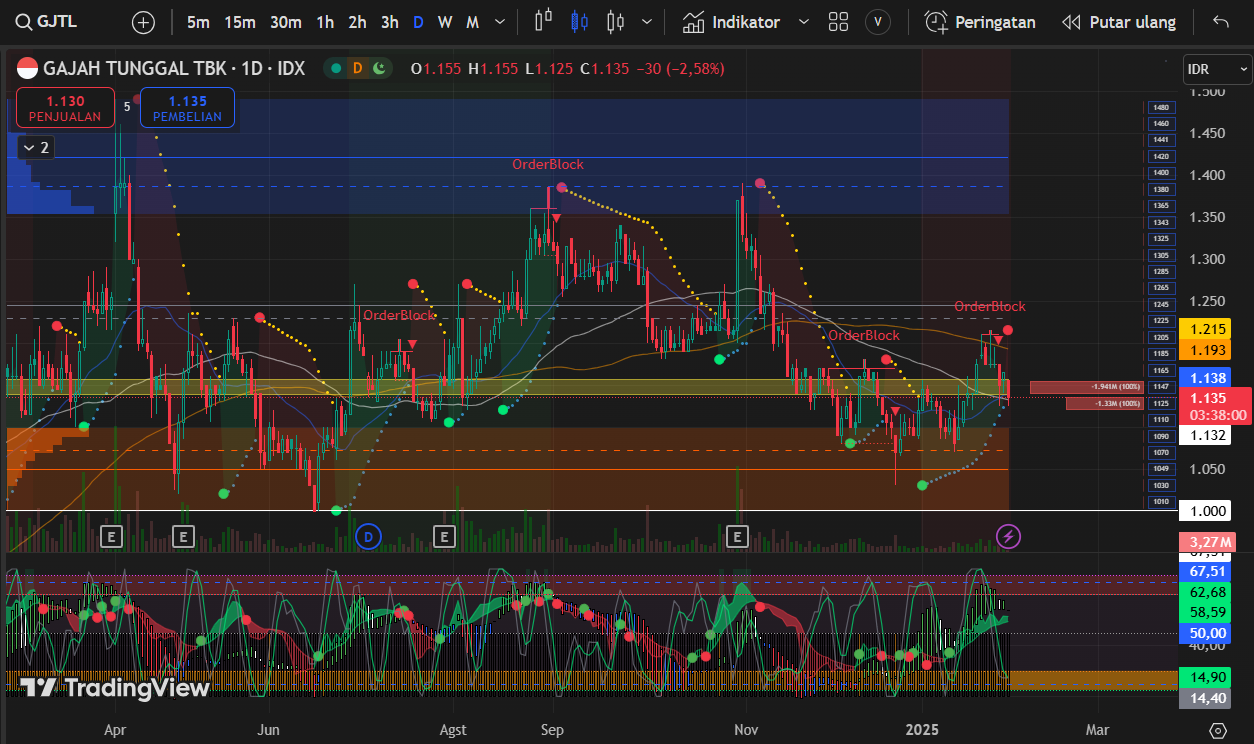Click the earnings E marker near Nov
Image resolution: width=1254 pixels, height=744 pixels.
click(x=739, y=537)
